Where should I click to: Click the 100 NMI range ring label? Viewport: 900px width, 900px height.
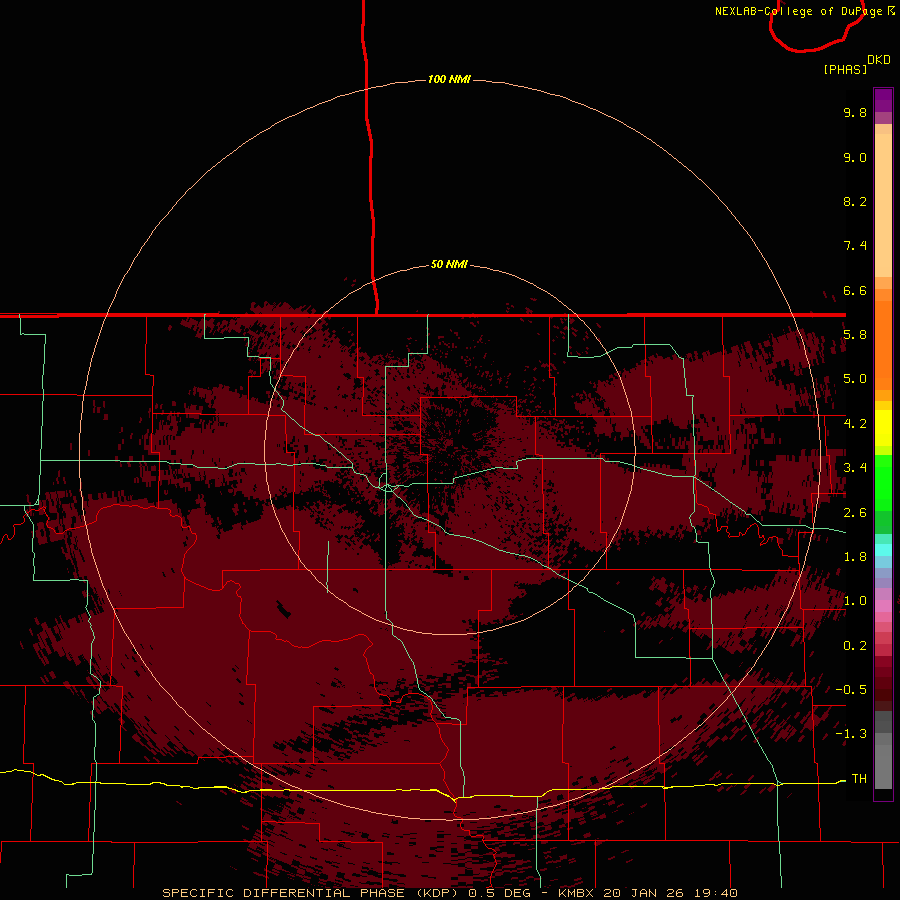[449, 79]
